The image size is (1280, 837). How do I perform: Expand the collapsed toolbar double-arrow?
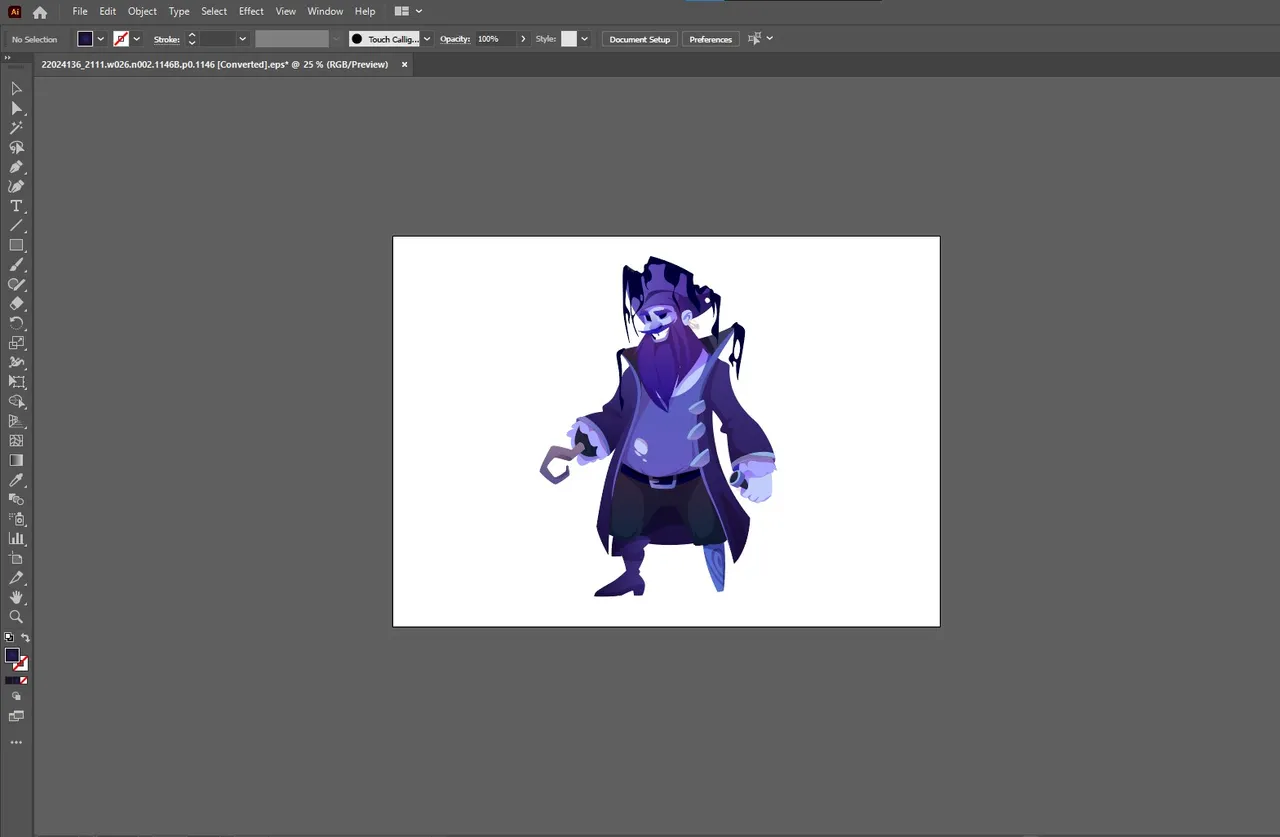[8, 58]
